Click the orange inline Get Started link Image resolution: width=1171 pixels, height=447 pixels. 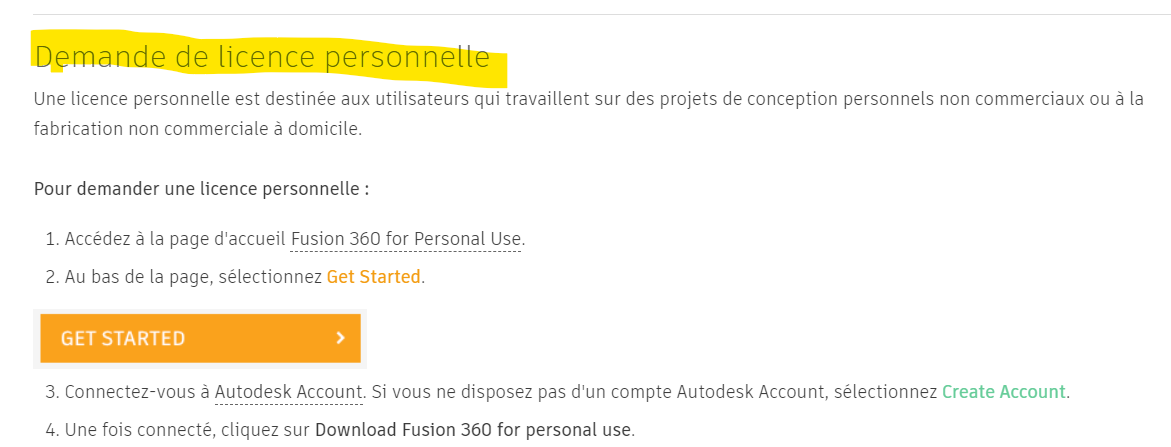[373, 277]
